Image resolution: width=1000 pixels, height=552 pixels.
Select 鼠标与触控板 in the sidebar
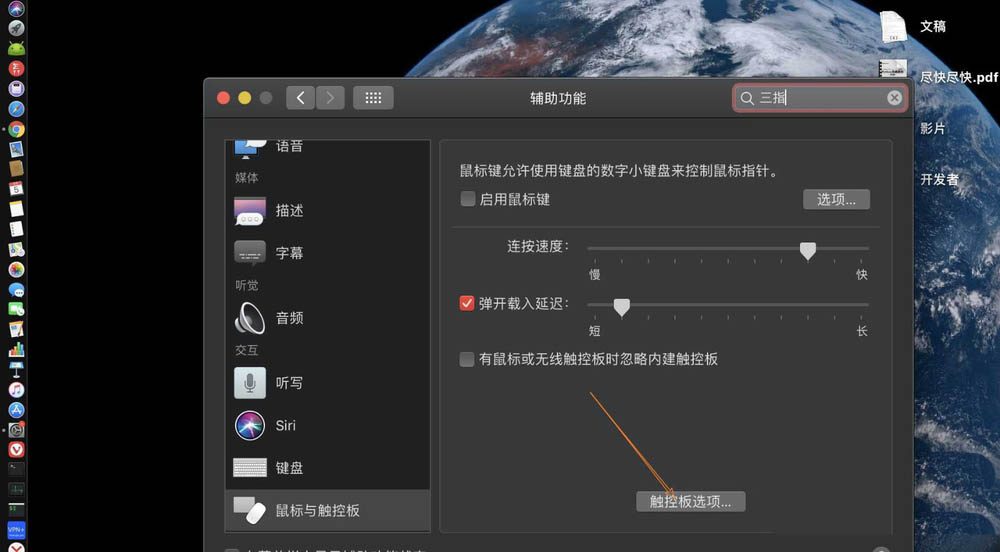[327, 511]
